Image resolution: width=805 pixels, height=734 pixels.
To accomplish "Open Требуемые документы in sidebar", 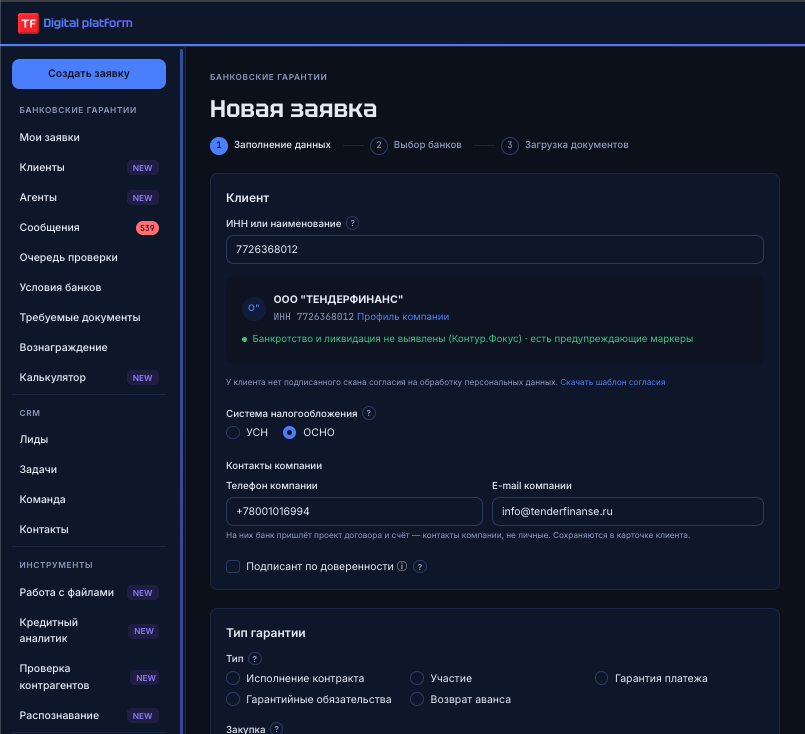I will point(89,318).
